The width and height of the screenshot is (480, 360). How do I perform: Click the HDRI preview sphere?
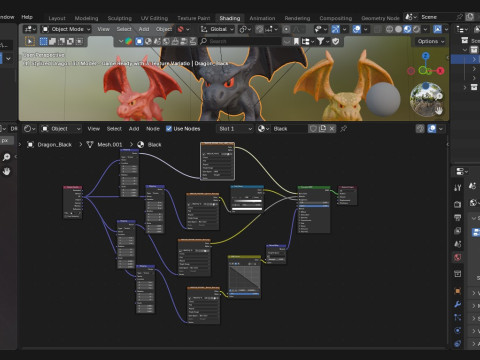(x=426, y=99)
